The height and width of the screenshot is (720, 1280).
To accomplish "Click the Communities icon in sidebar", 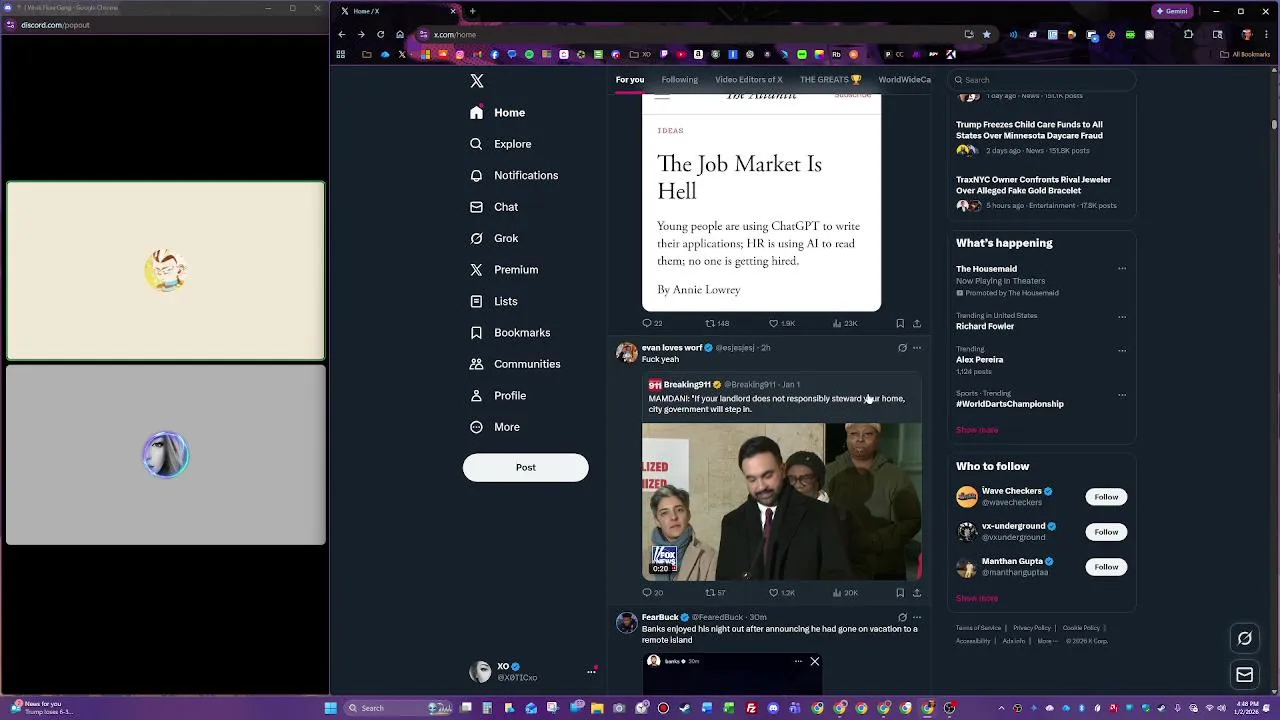I will pyautogui.click(x=476, y=364).
